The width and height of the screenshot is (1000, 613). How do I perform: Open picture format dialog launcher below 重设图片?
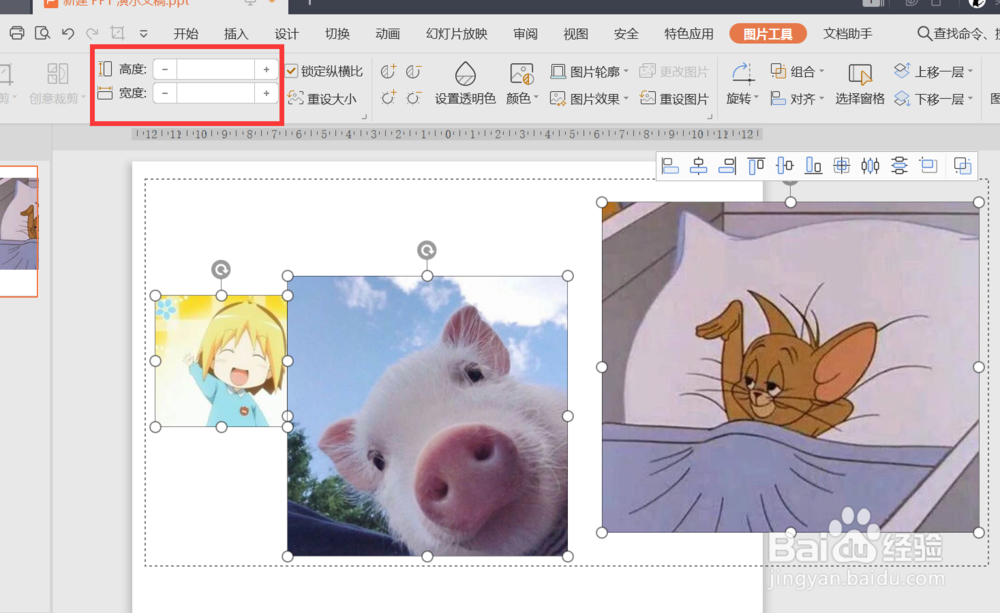point(709,117)
